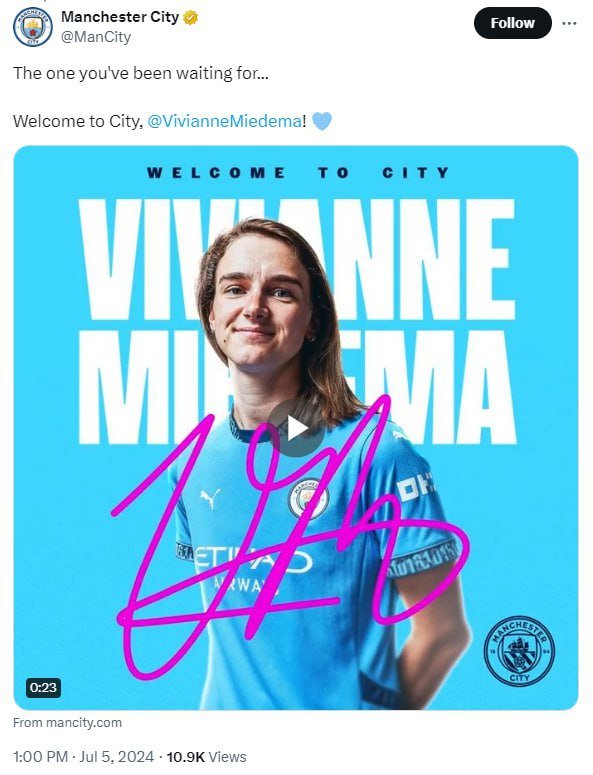The image size is (593, 775).
Task: Click the Etihad Airways sponsor logo on shirt
Action: 254,568
